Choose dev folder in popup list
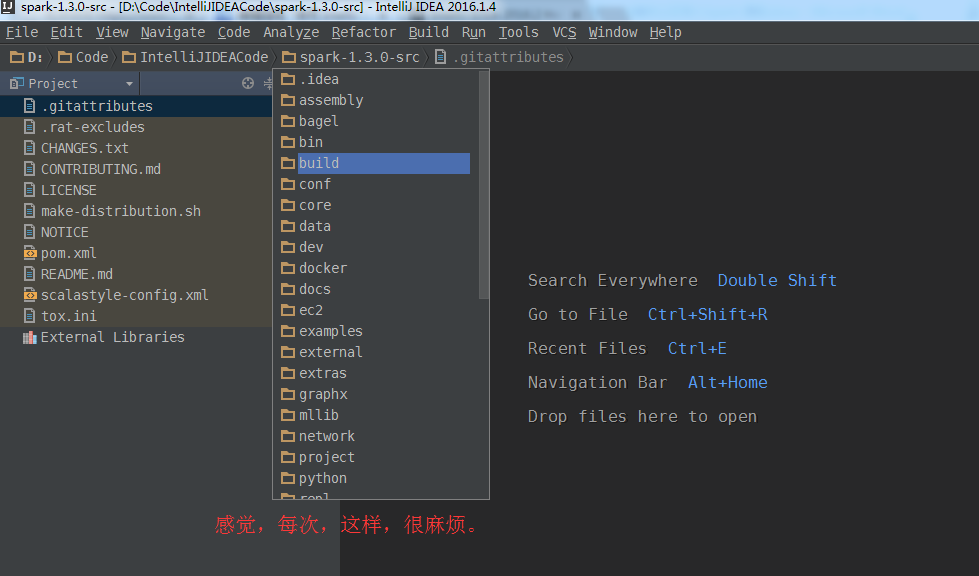The width and height of the screenshot is (979, 576). tap(375, 248)
